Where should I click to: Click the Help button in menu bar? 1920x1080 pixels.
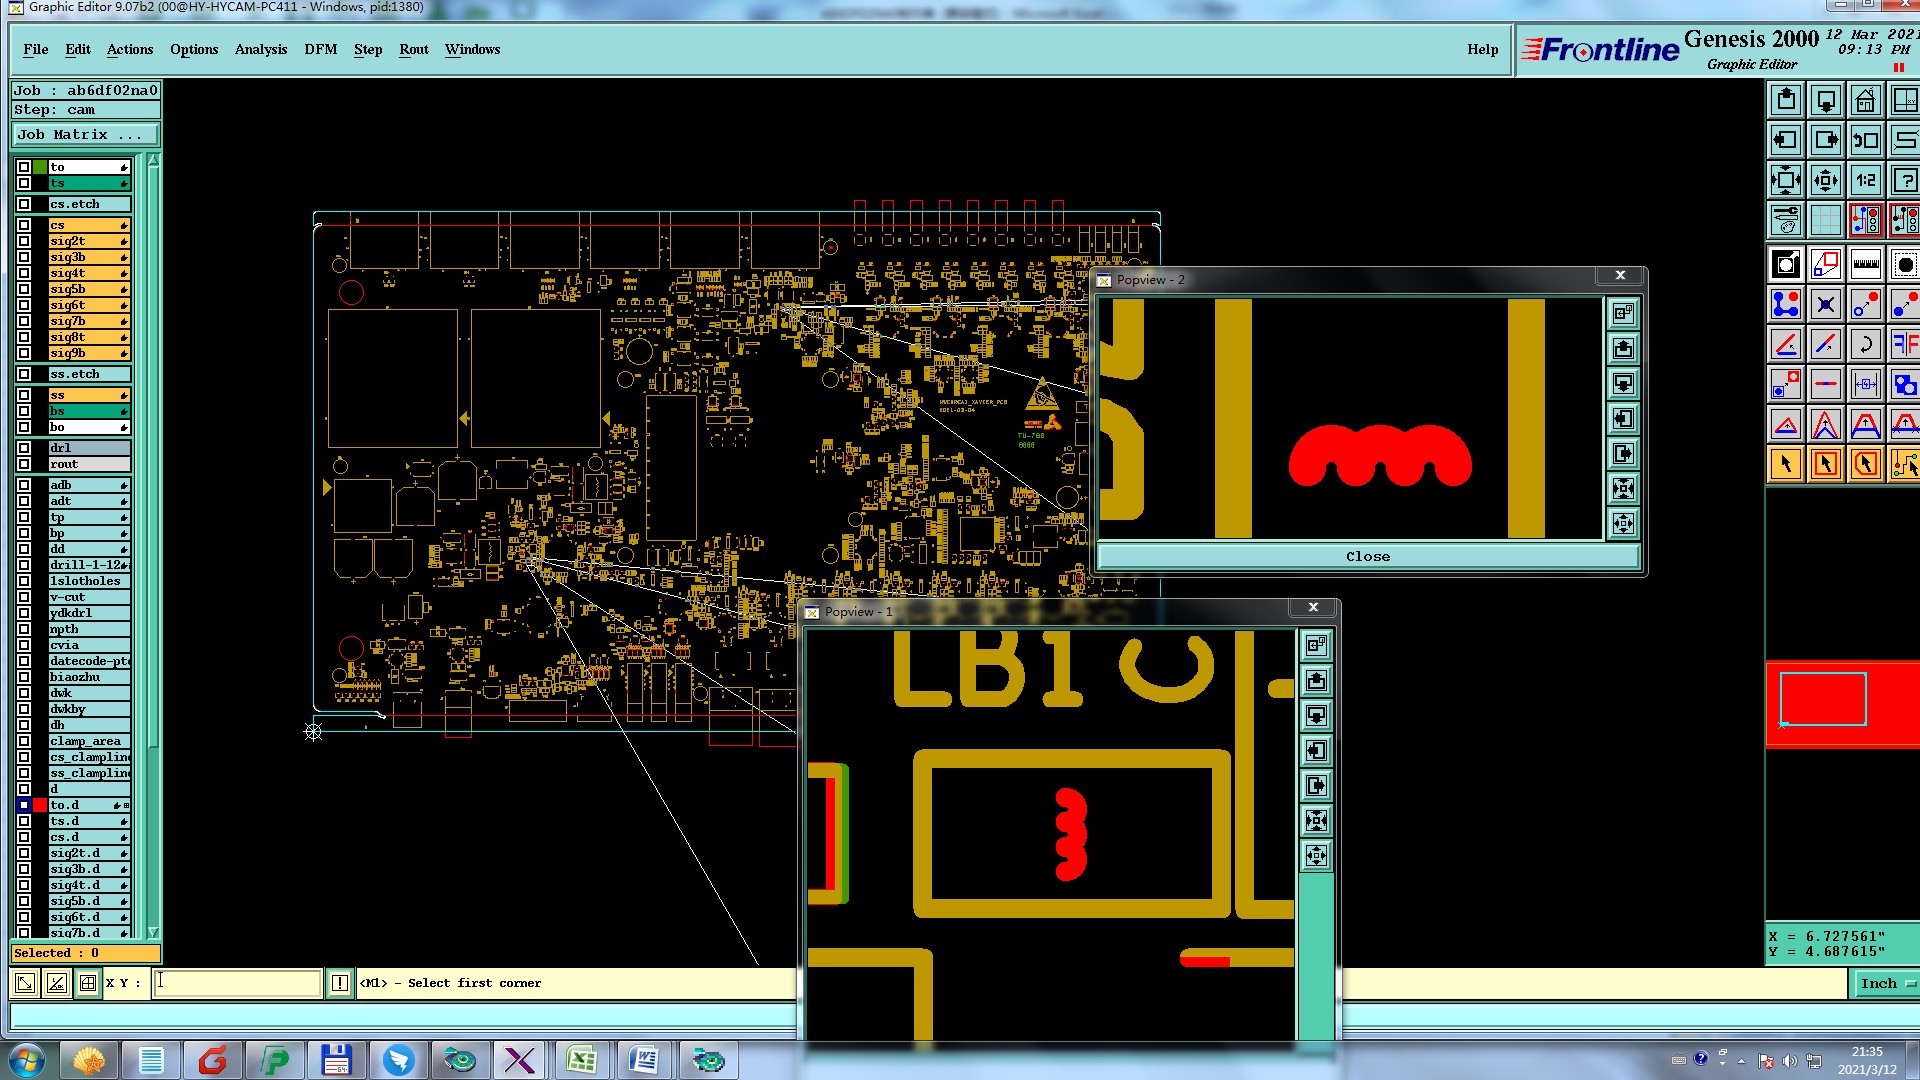tap(1482, 49)
